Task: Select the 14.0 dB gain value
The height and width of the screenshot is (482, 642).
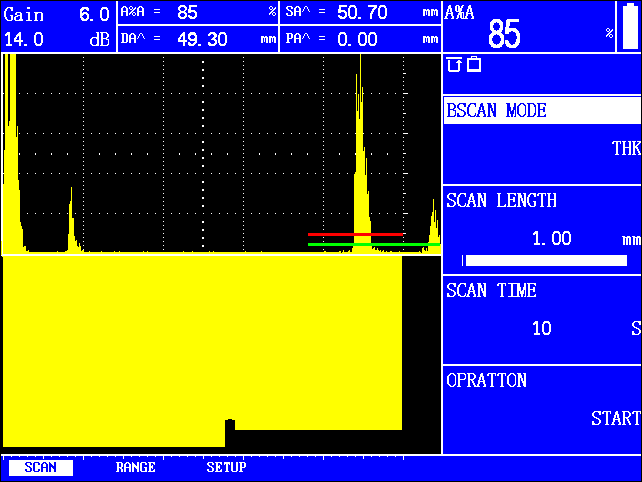Action: 57,40
